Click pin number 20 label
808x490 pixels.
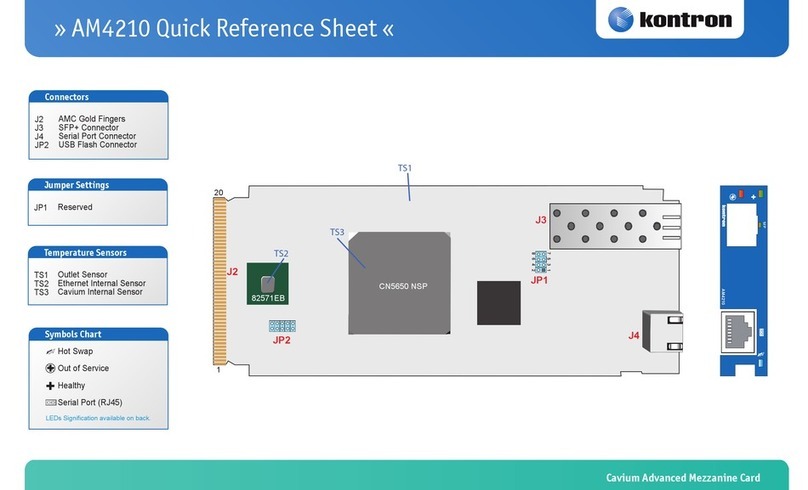click(218, 193)
